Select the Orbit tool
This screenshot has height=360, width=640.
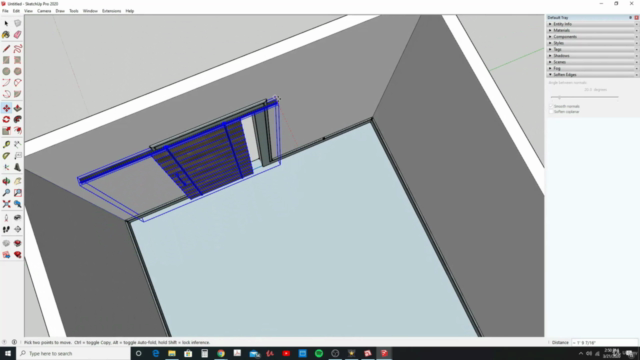tap(6, 181)
